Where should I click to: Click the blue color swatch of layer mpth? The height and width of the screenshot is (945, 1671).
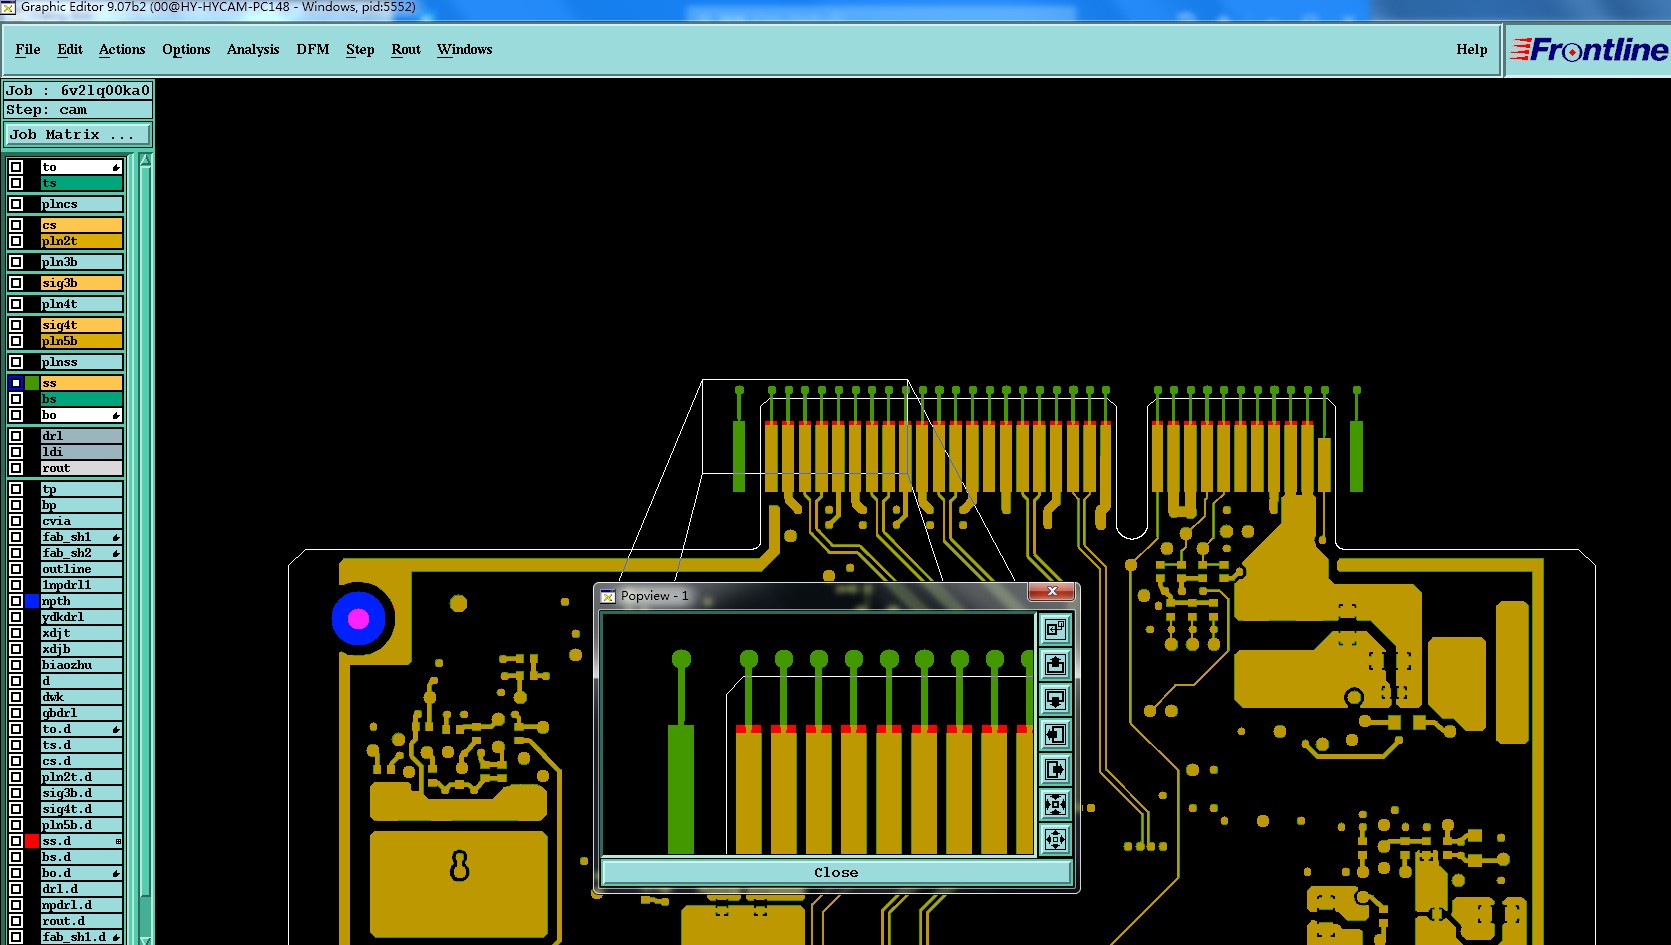tap(32, 601)
